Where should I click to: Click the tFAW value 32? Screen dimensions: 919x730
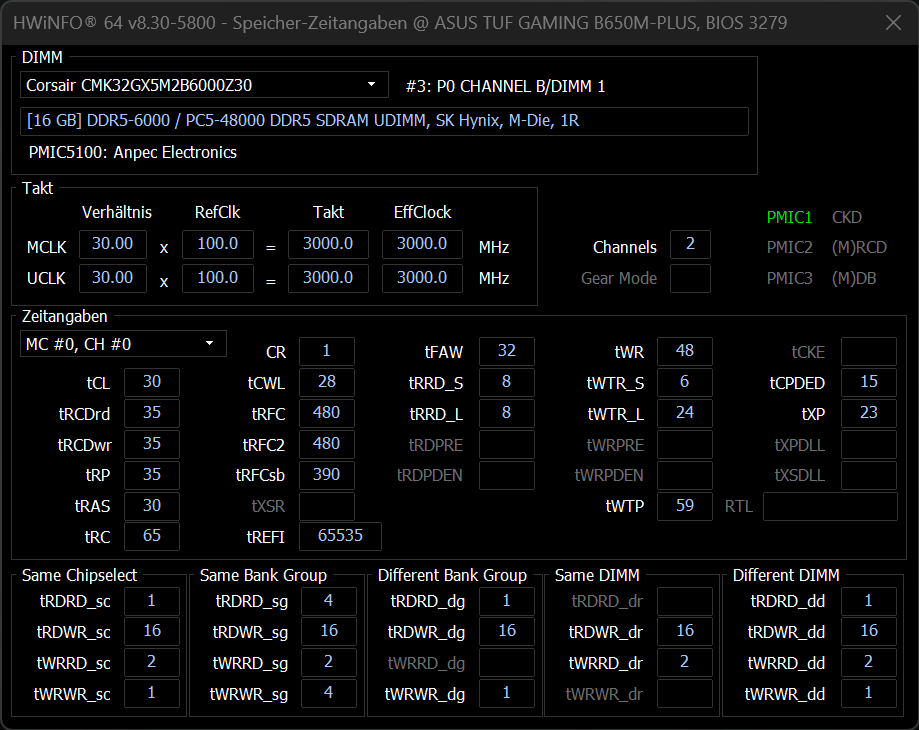tap(506, 352)
